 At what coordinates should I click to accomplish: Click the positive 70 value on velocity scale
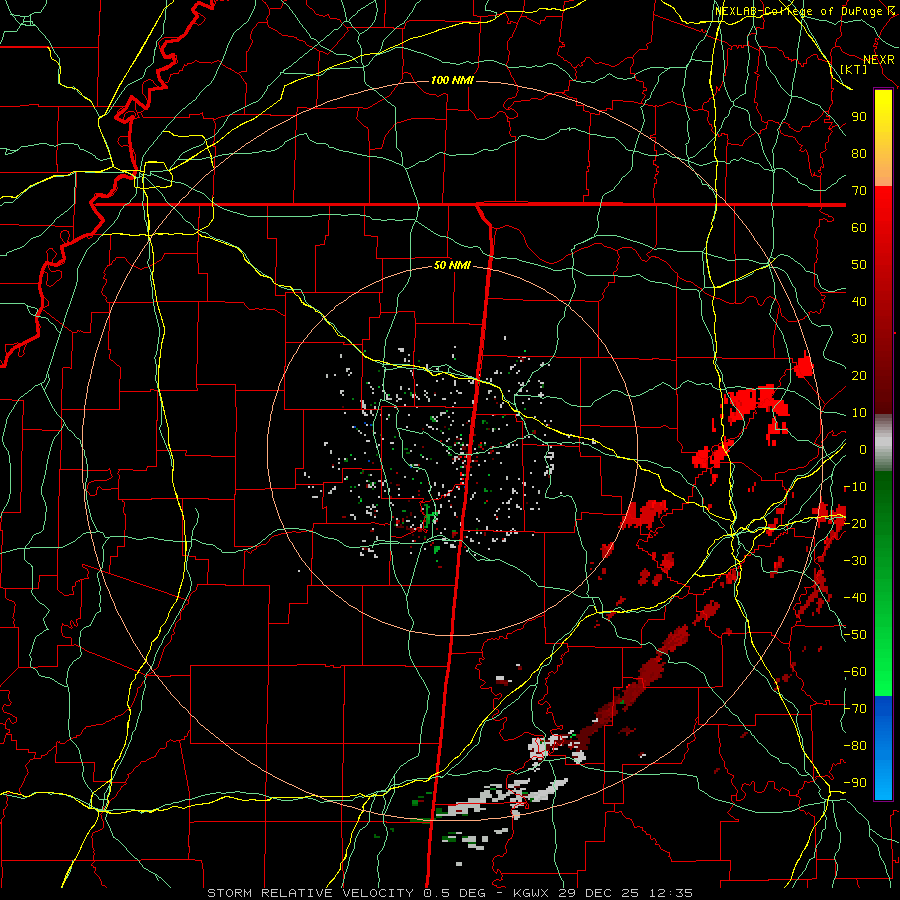click(859, 191)
